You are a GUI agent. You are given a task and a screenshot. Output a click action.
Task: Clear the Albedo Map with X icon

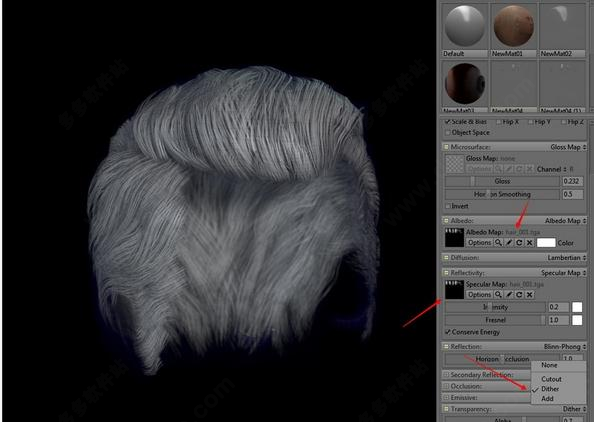pos(529,242)
